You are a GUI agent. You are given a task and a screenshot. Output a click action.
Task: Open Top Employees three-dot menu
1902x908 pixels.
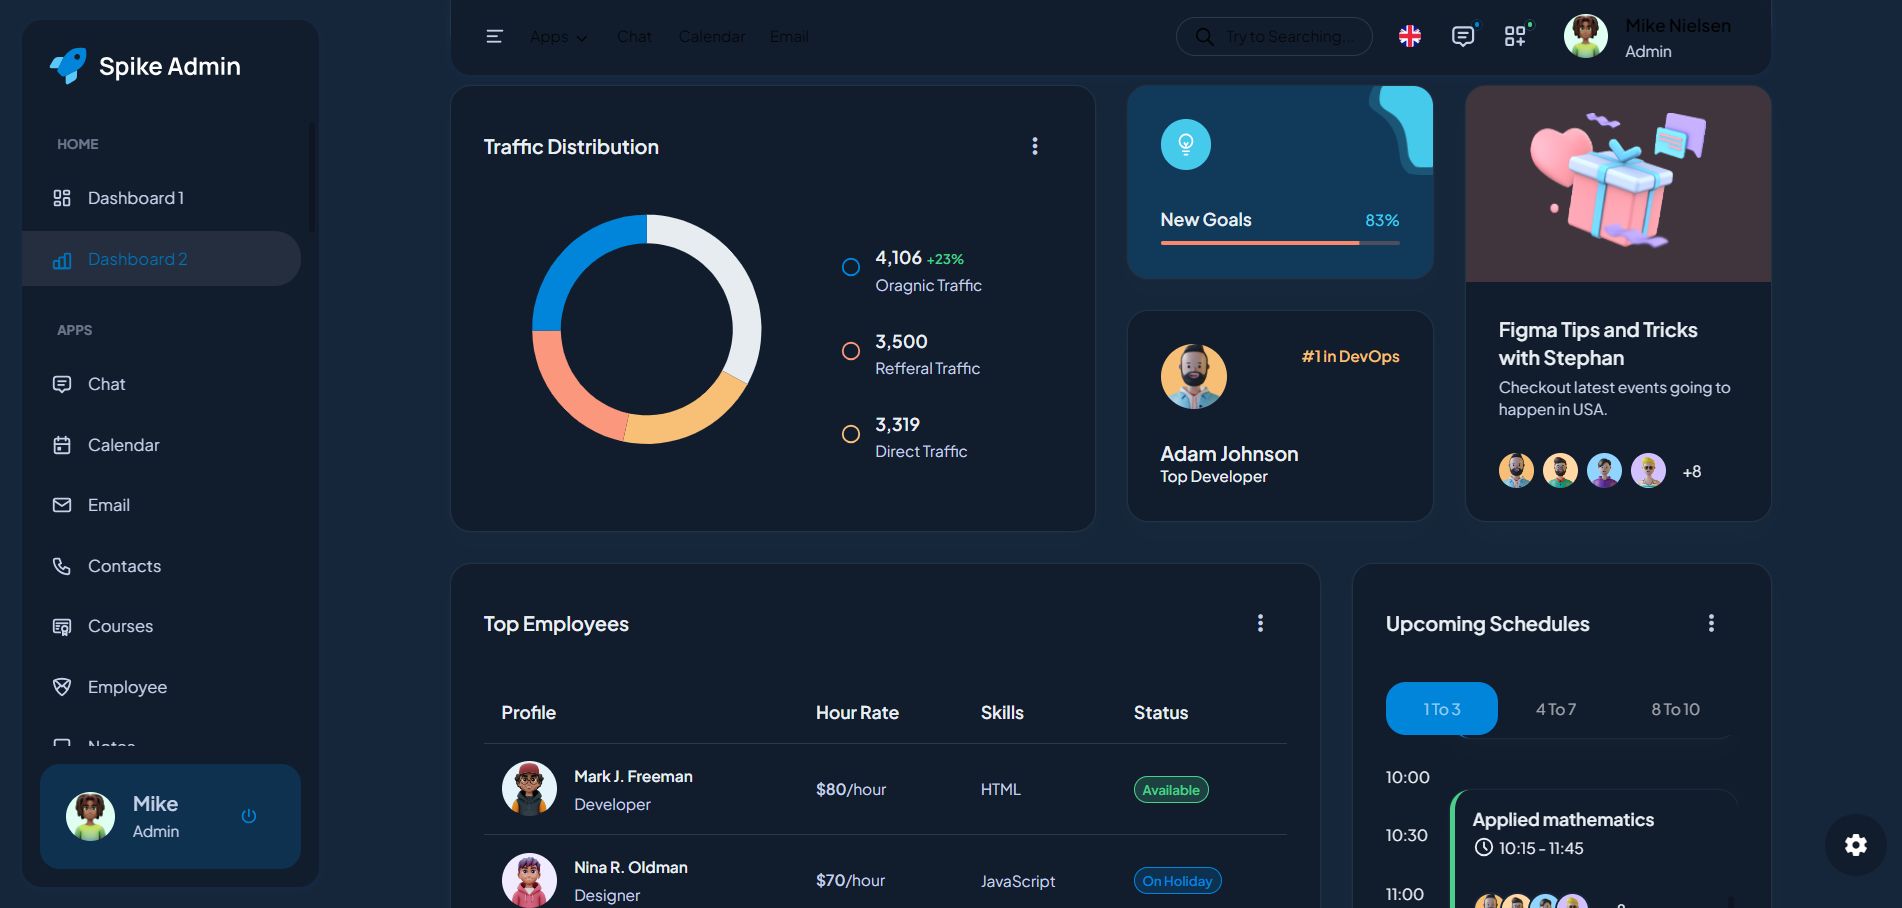coord(1260,624)
